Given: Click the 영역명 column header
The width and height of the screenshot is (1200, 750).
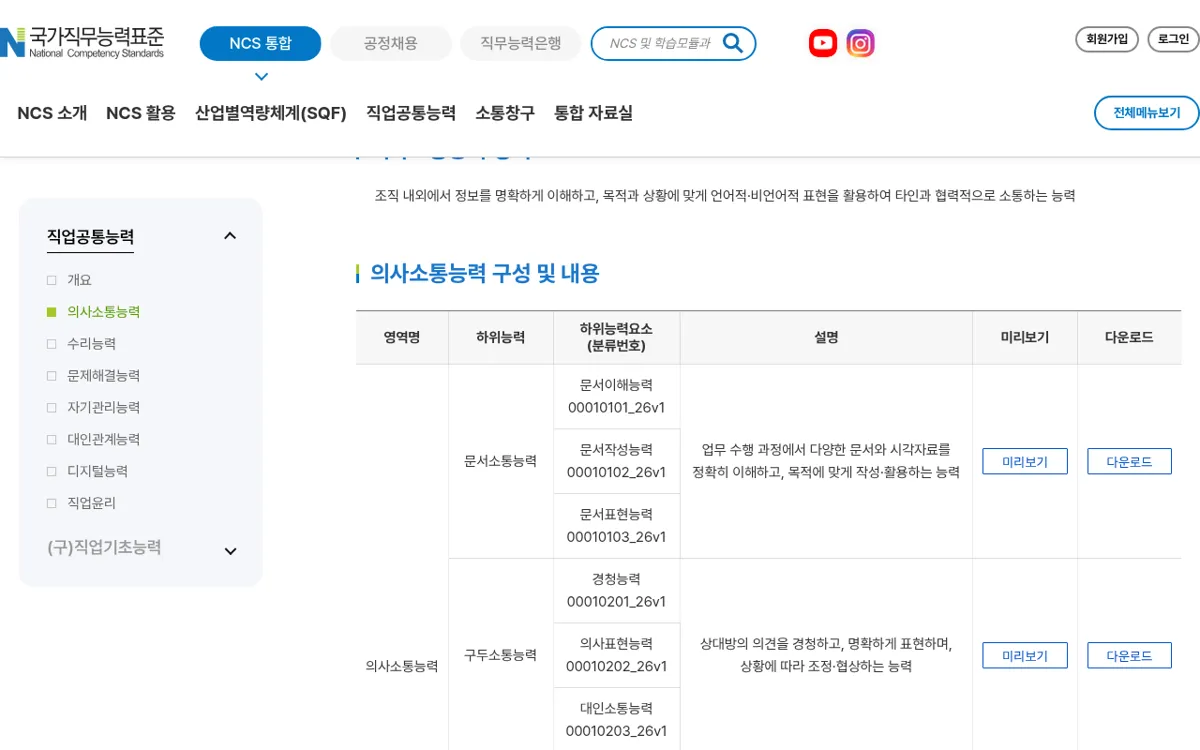Looking at the screenshot, I should pyautogui.click(x=402, y=338).
